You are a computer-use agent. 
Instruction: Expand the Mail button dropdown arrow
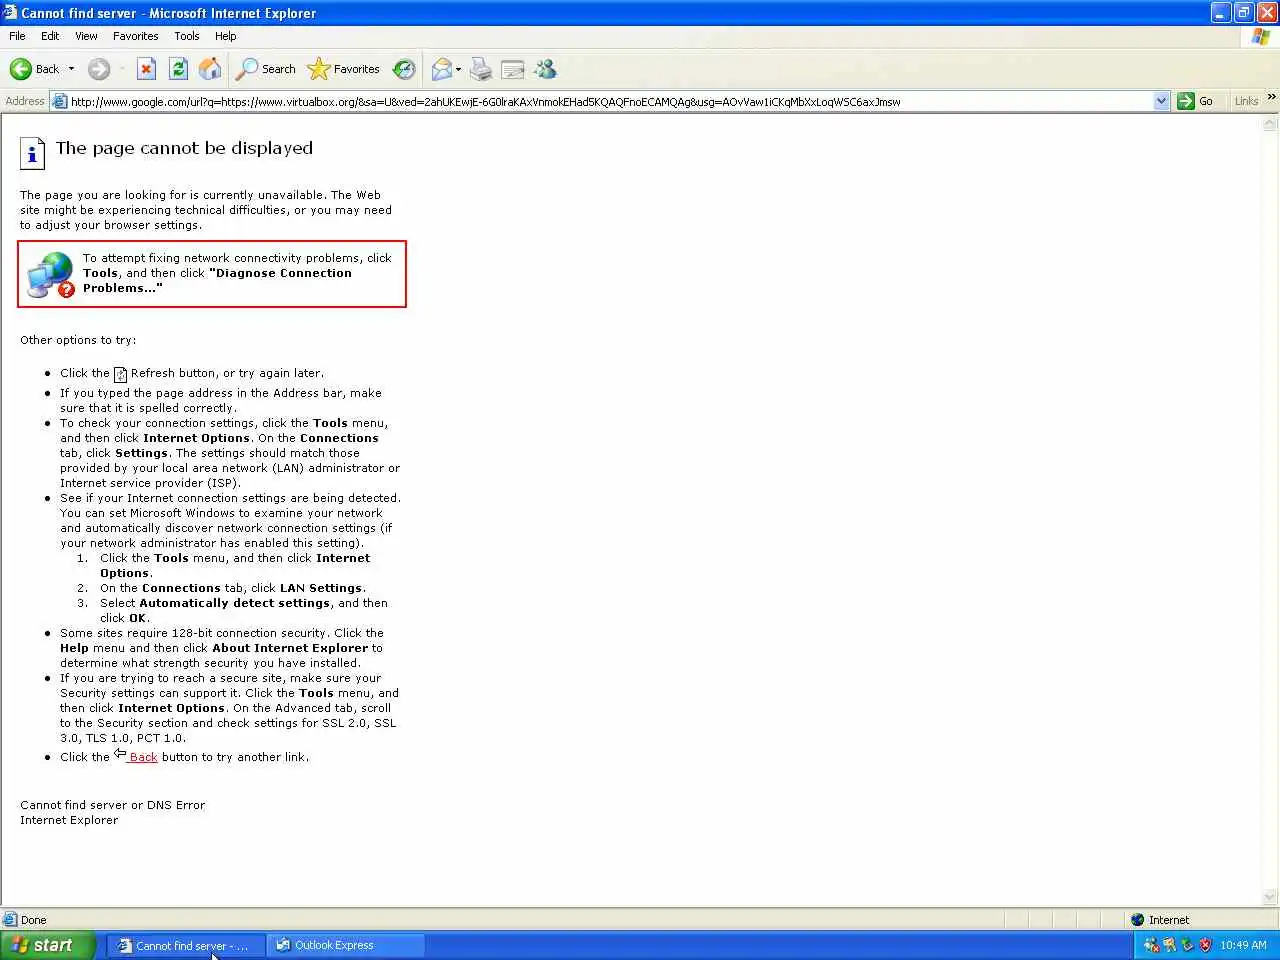click(458, 69)
